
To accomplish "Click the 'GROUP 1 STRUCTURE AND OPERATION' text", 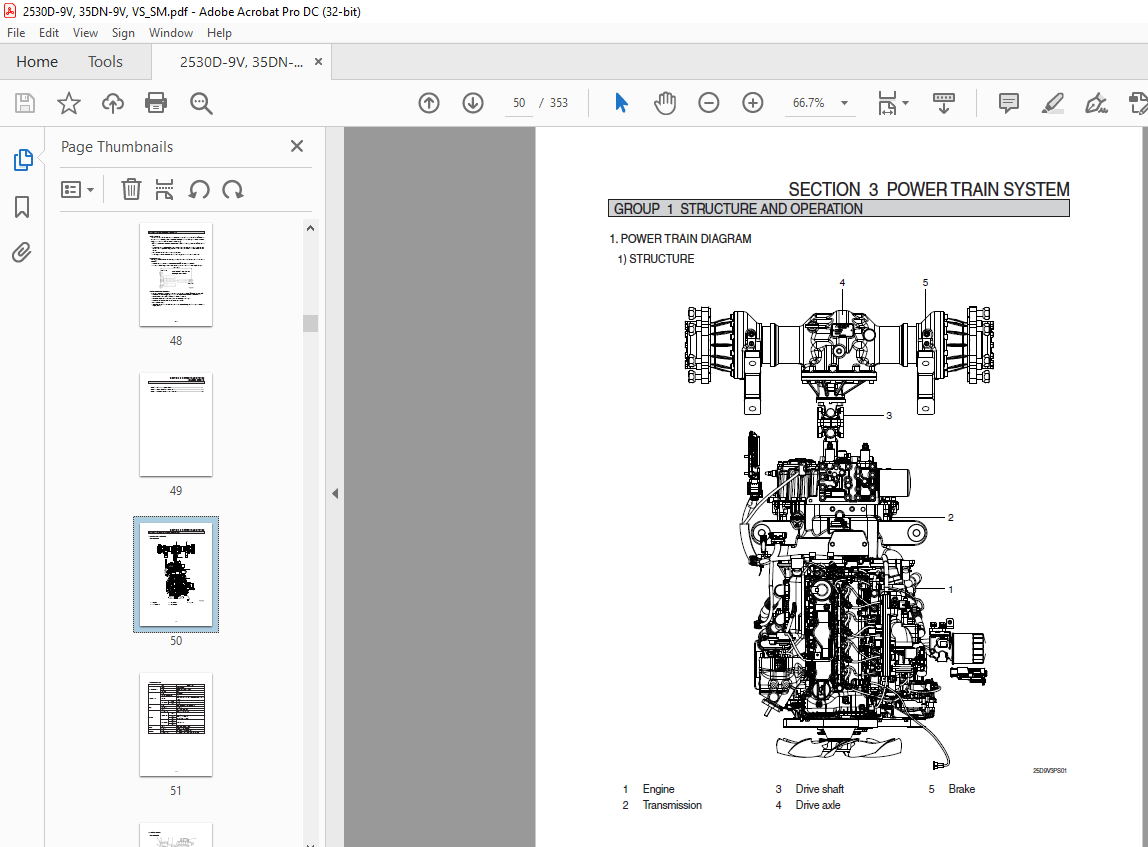I will 738,209.
